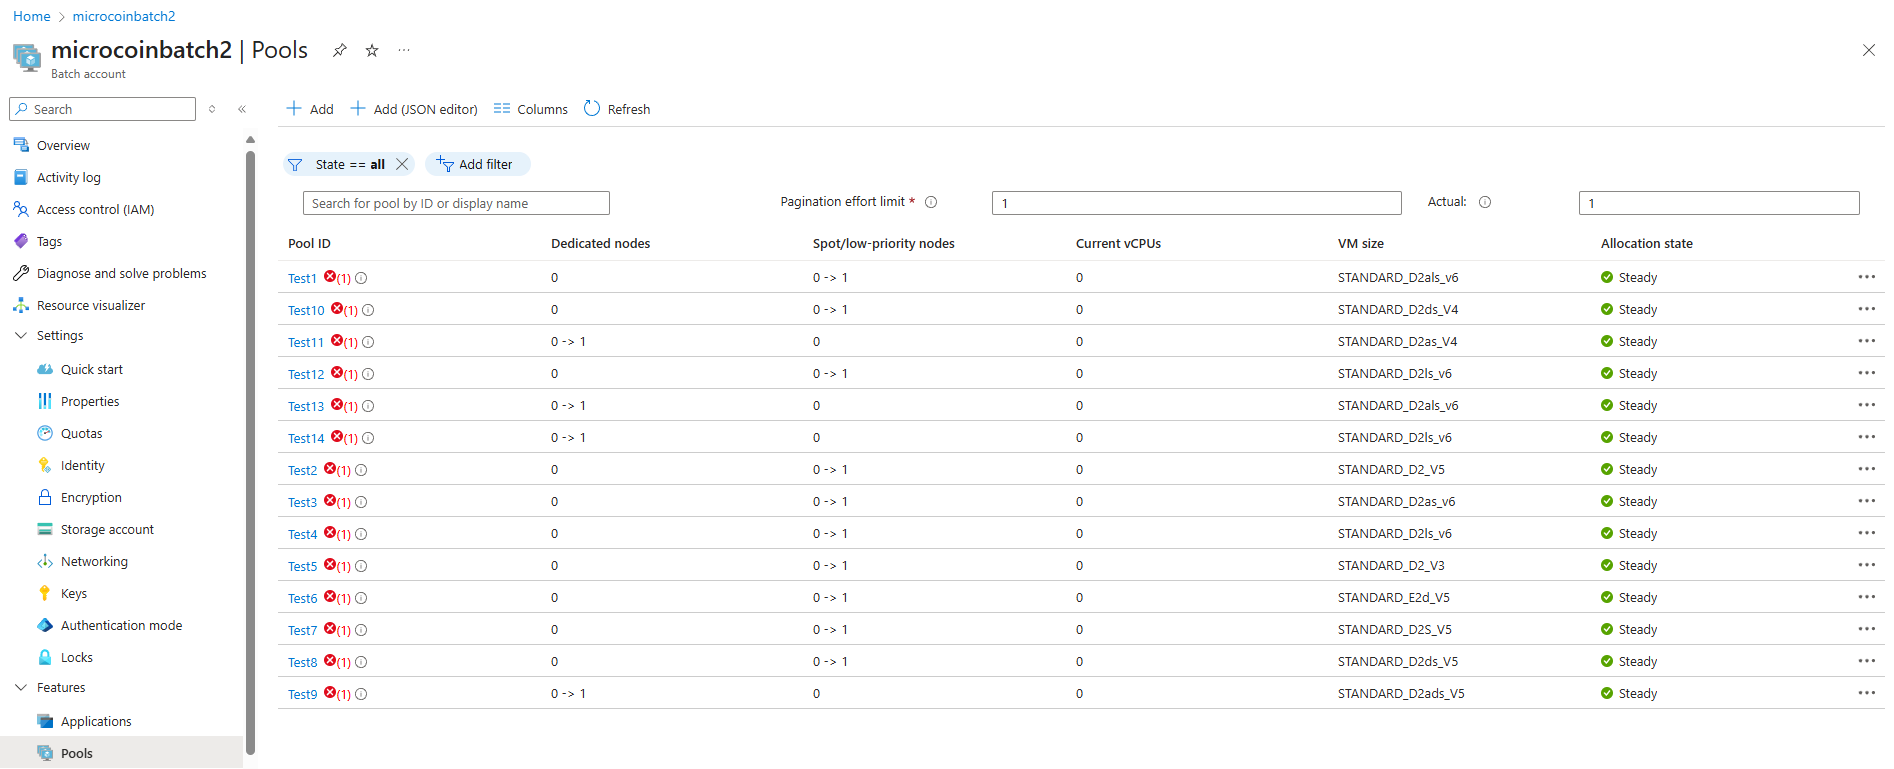Open Applications feature

[x=96, y=721]
